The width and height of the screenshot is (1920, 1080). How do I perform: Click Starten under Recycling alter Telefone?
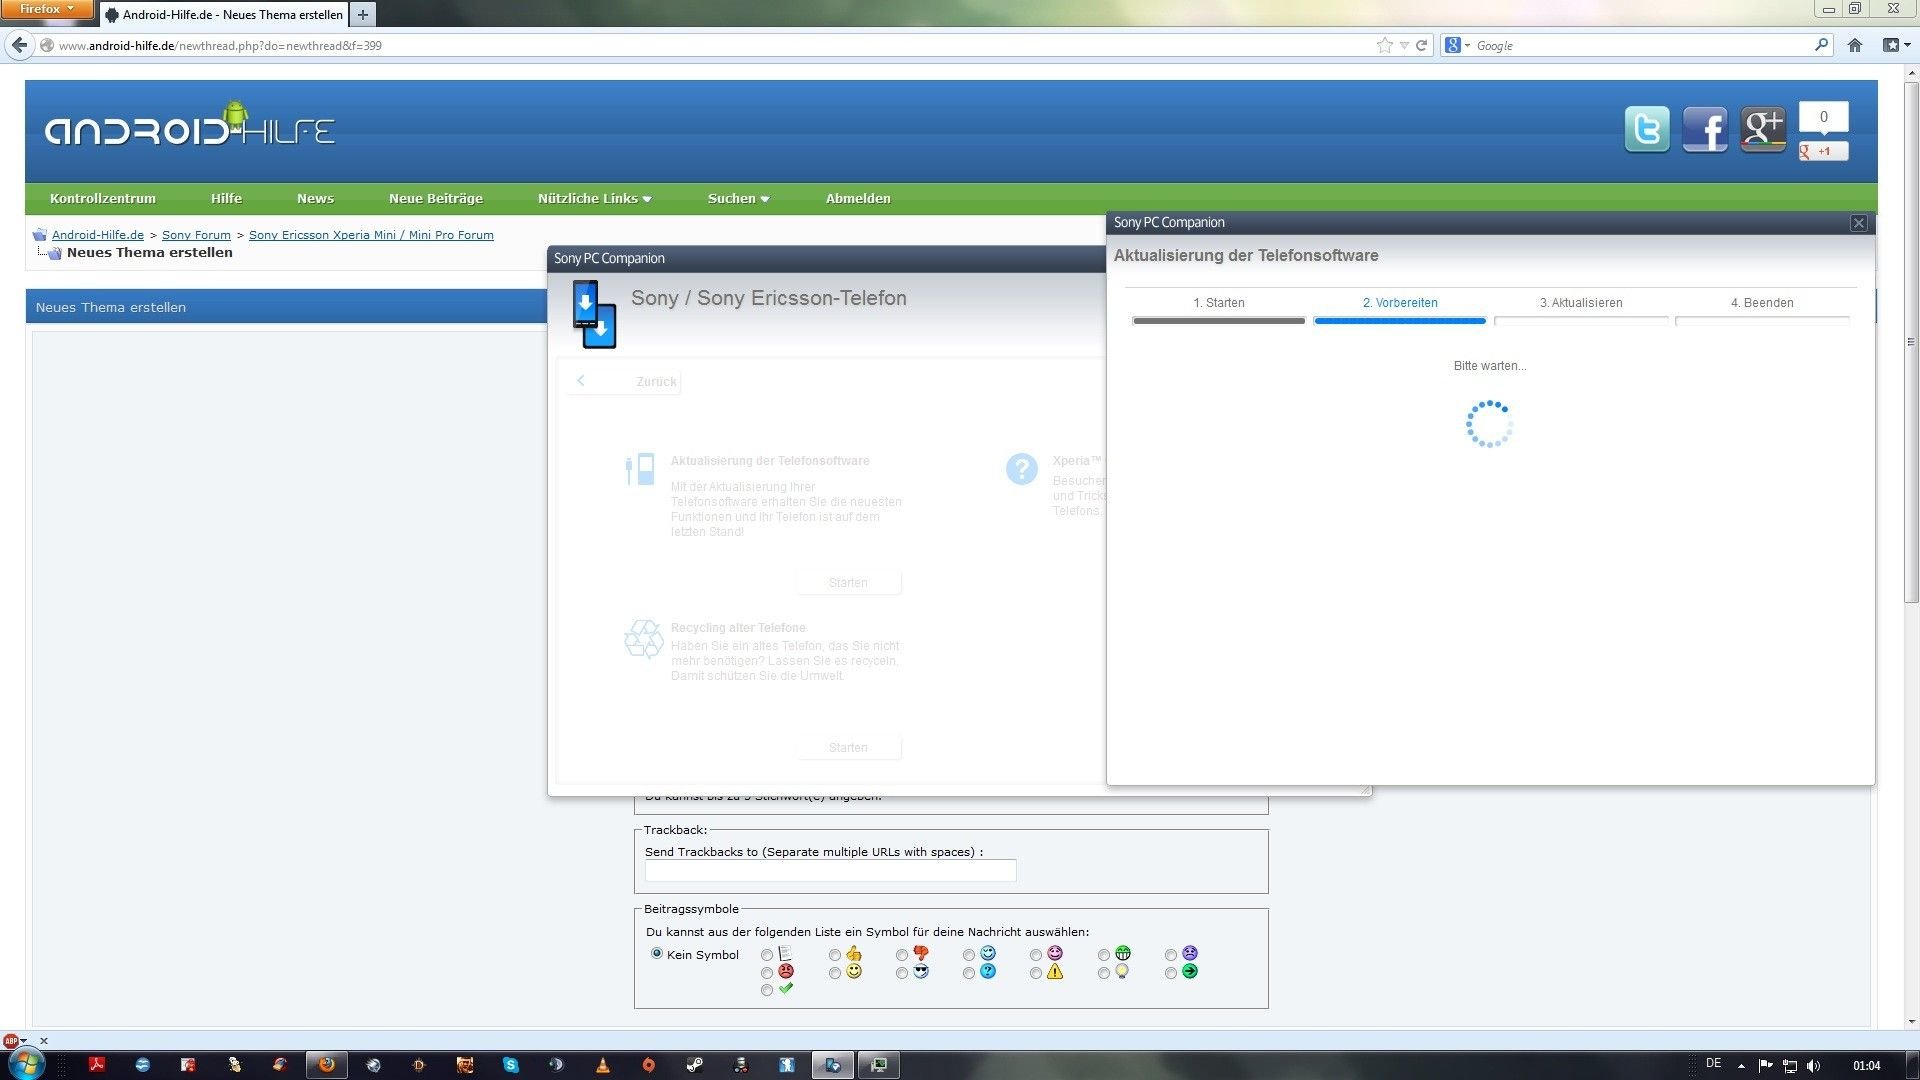848,747
